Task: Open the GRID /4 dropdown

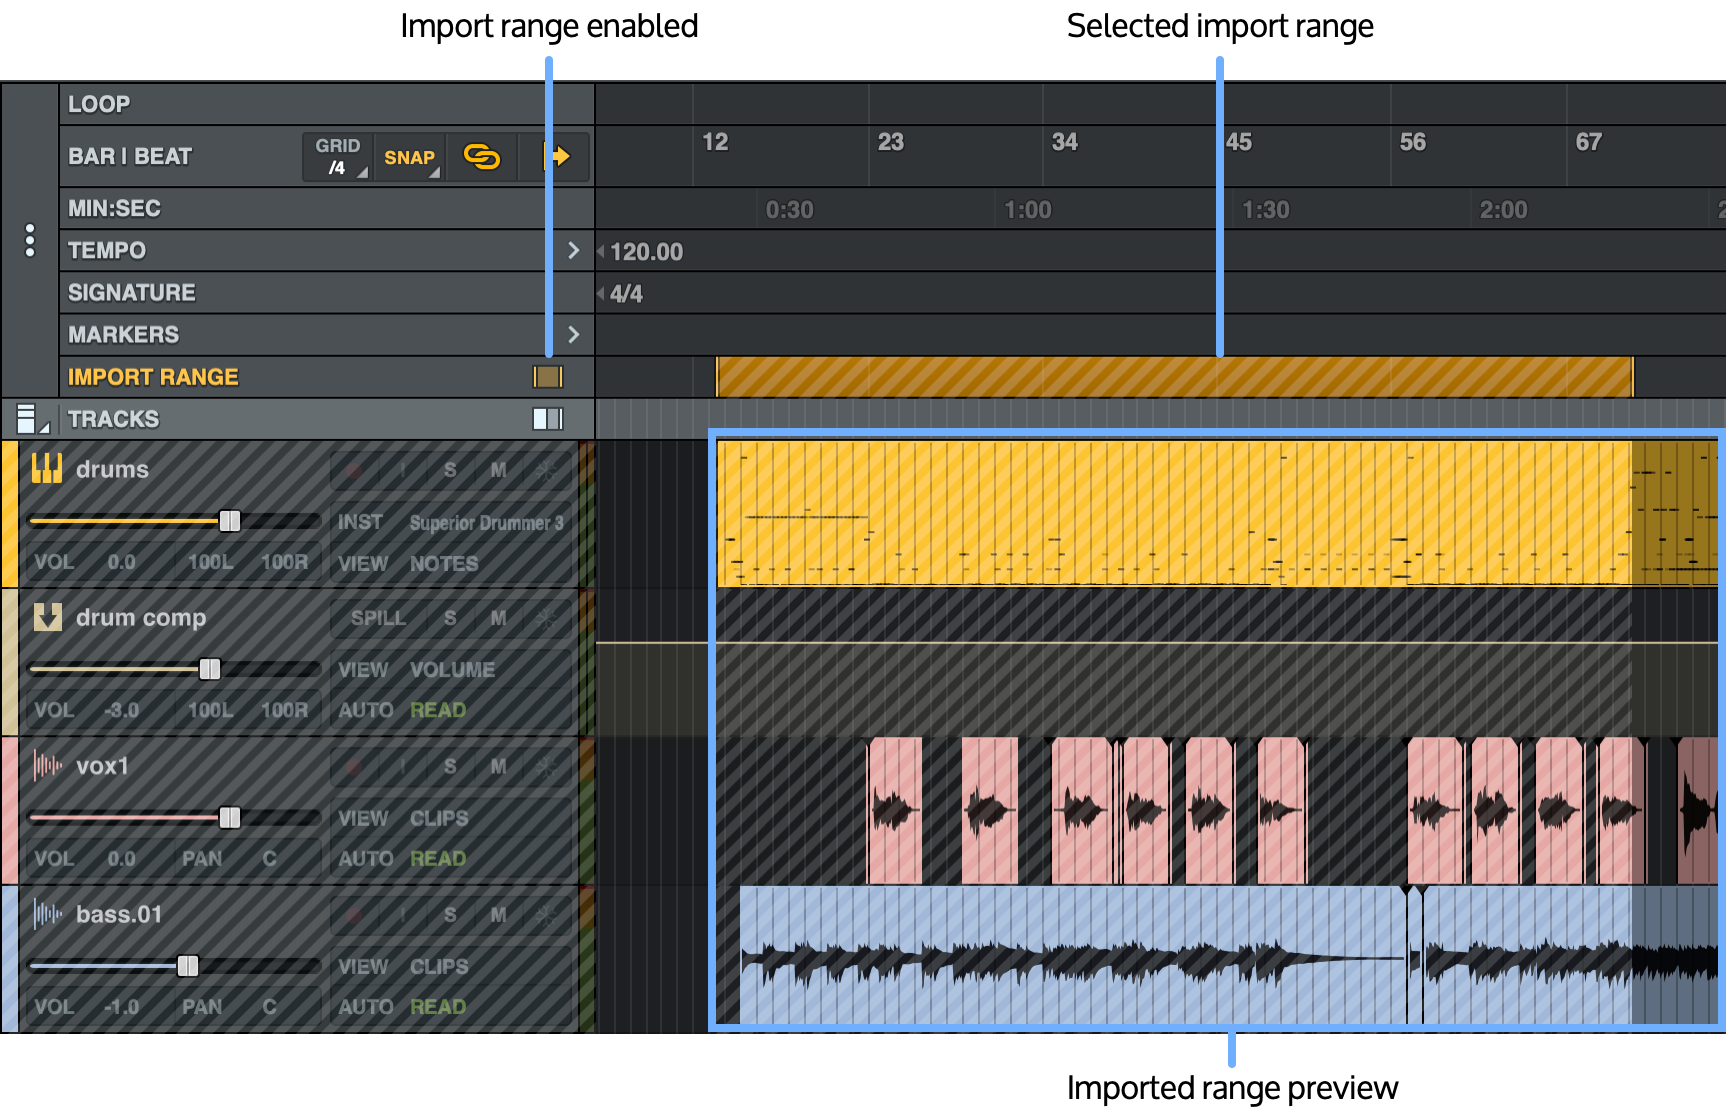Action: [x=338, y=157]
